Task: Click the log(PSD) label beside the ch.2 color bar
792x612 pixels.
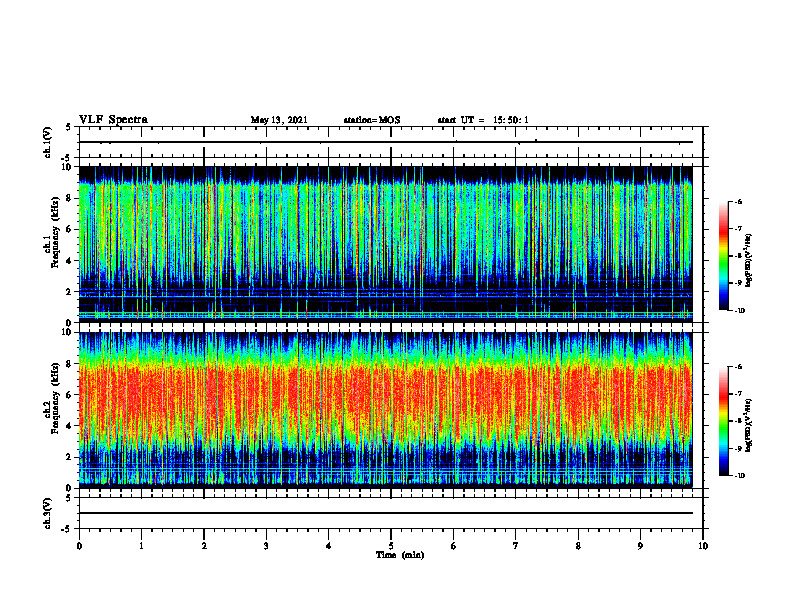Action: [749, 425]
